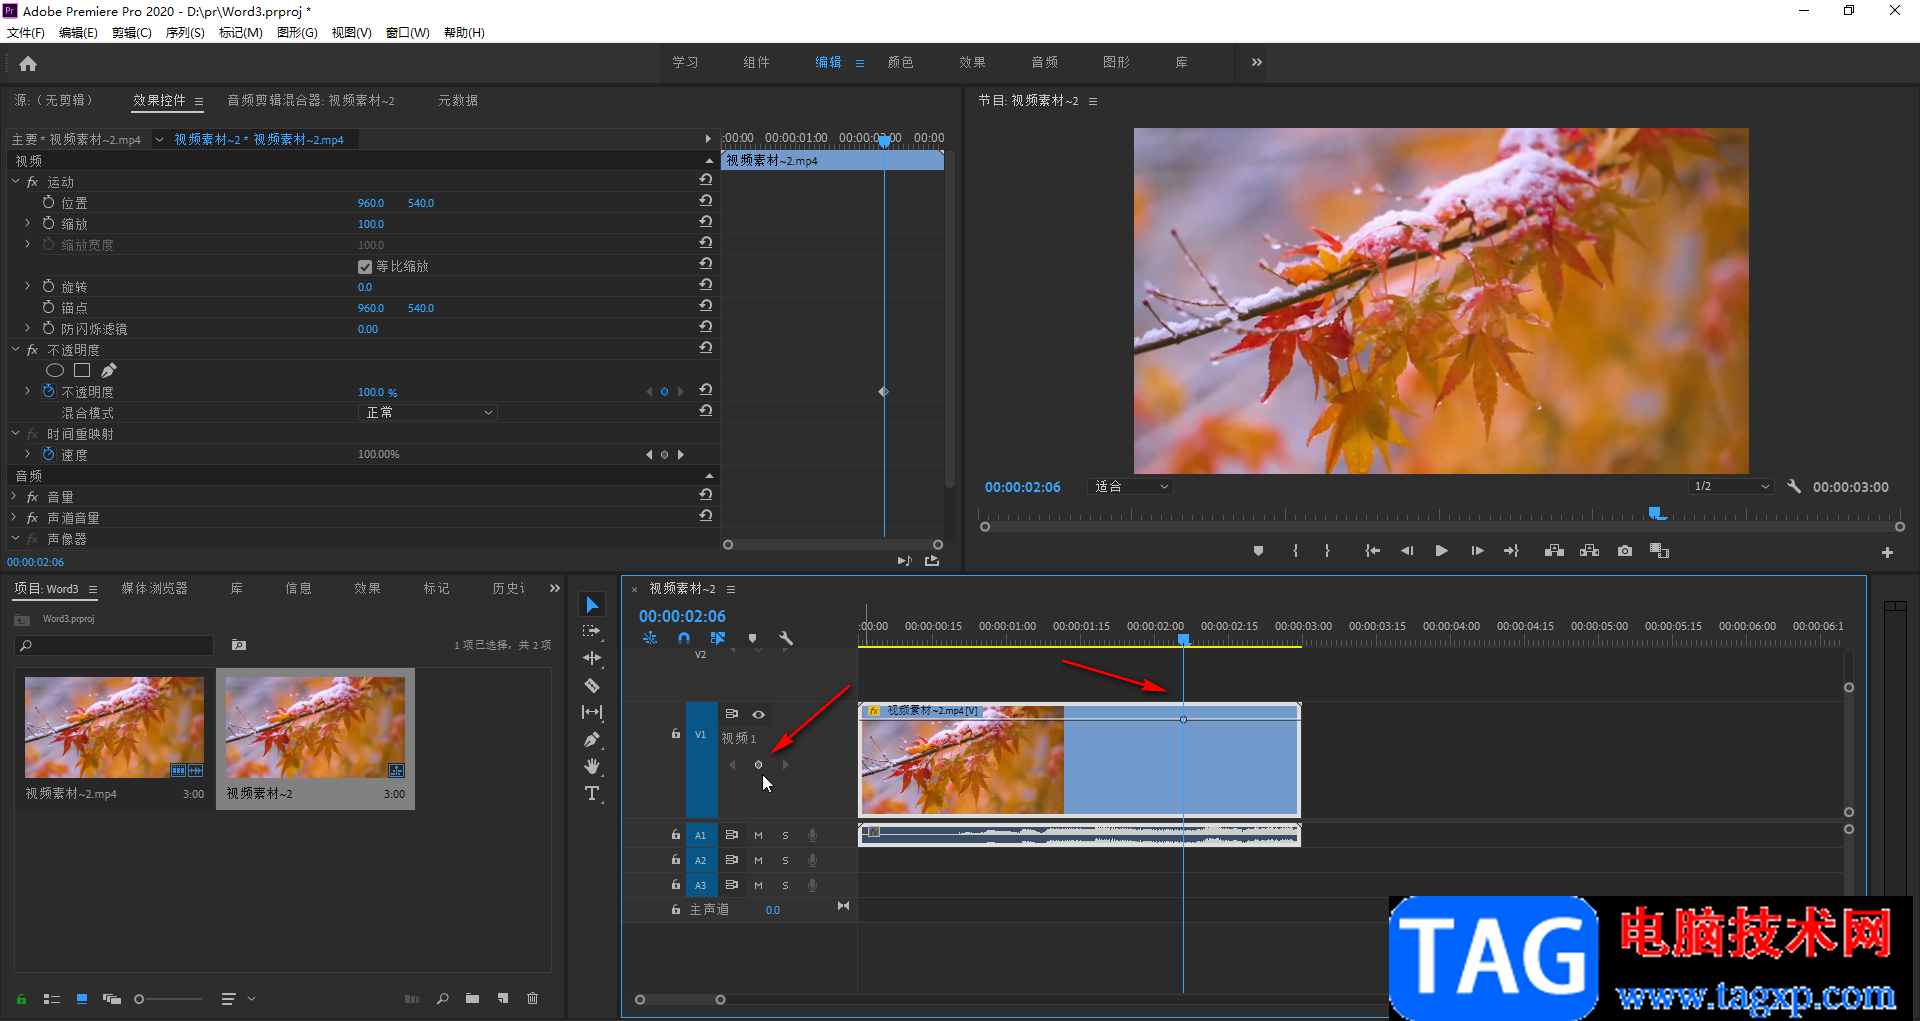This screenshot has width=1920, height=1021.
Task: Click the Extract button in the Program monitor
Action: [1589, 551]
